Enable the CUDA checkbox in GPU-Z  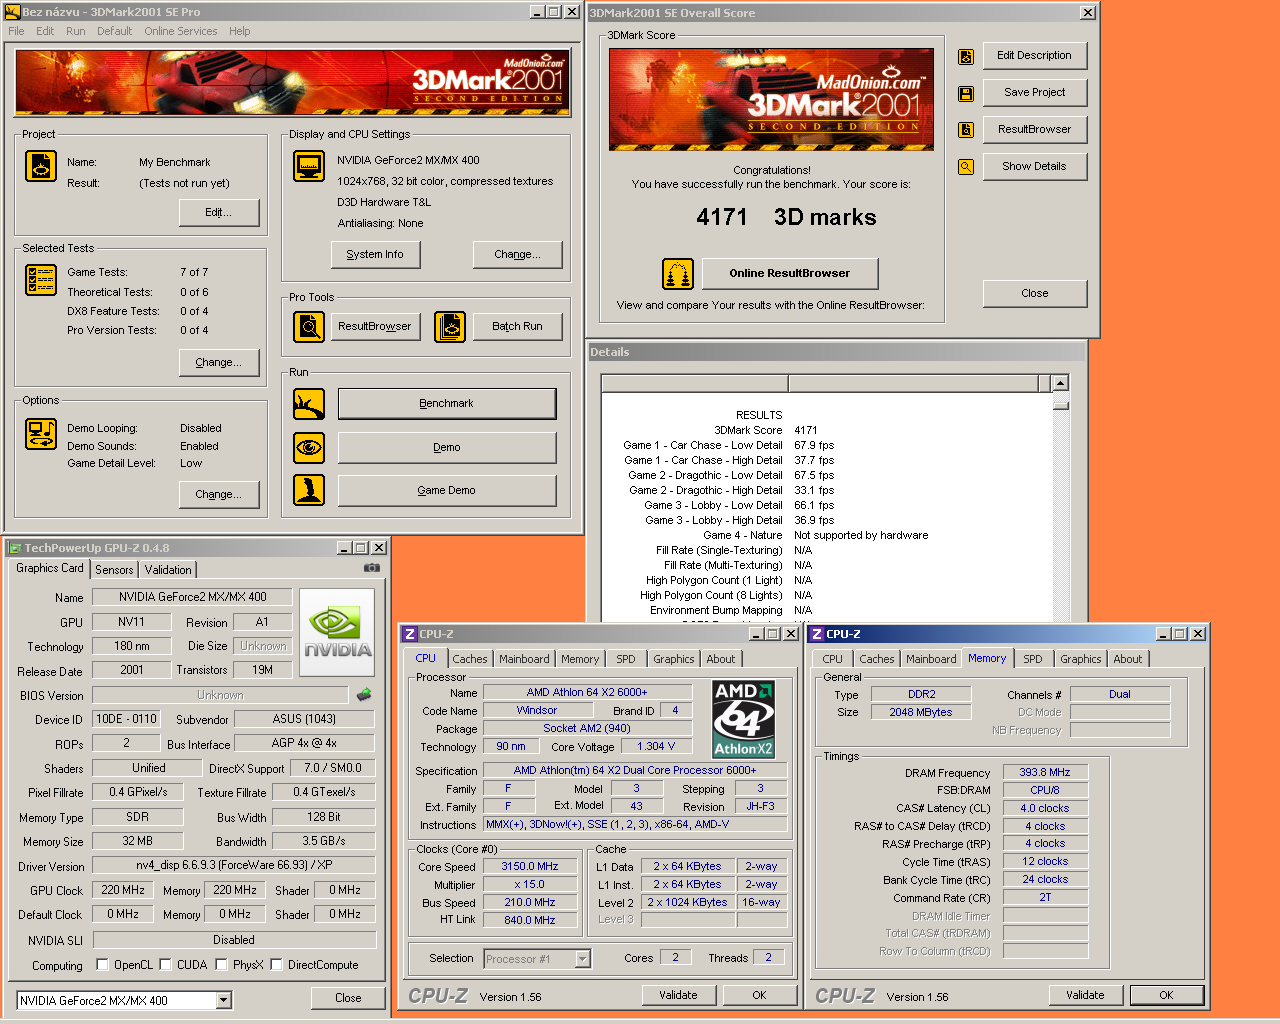[165, 965]
